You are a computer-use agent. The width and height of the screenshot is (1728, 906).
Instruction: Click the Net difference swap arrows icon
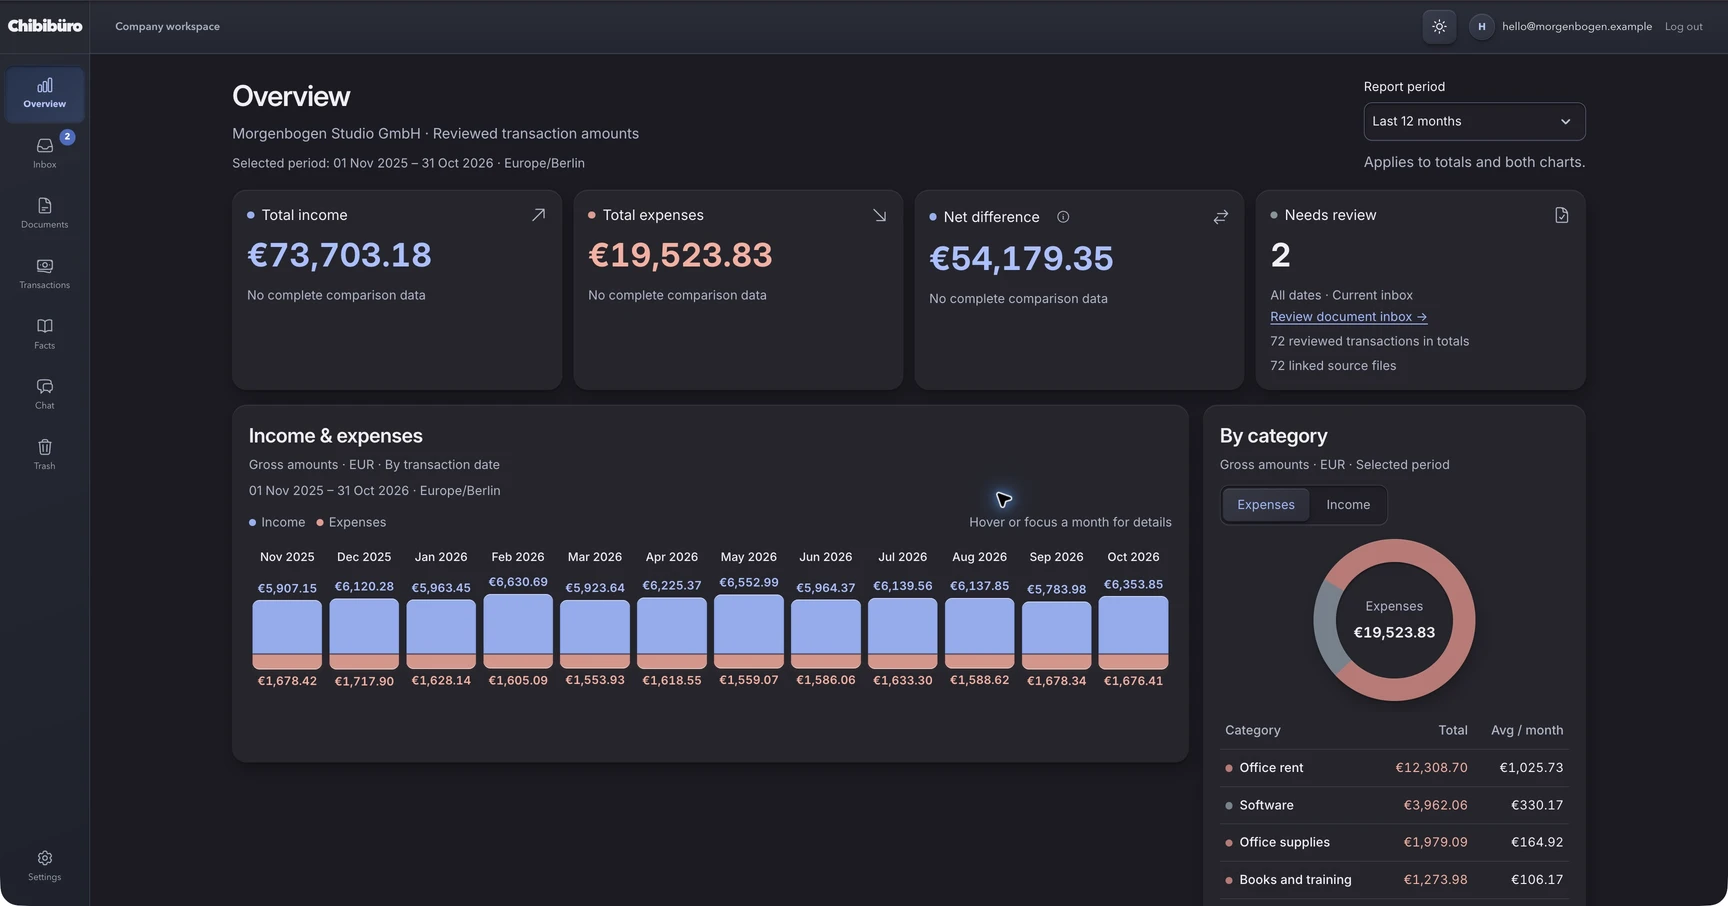(1221, 217)
